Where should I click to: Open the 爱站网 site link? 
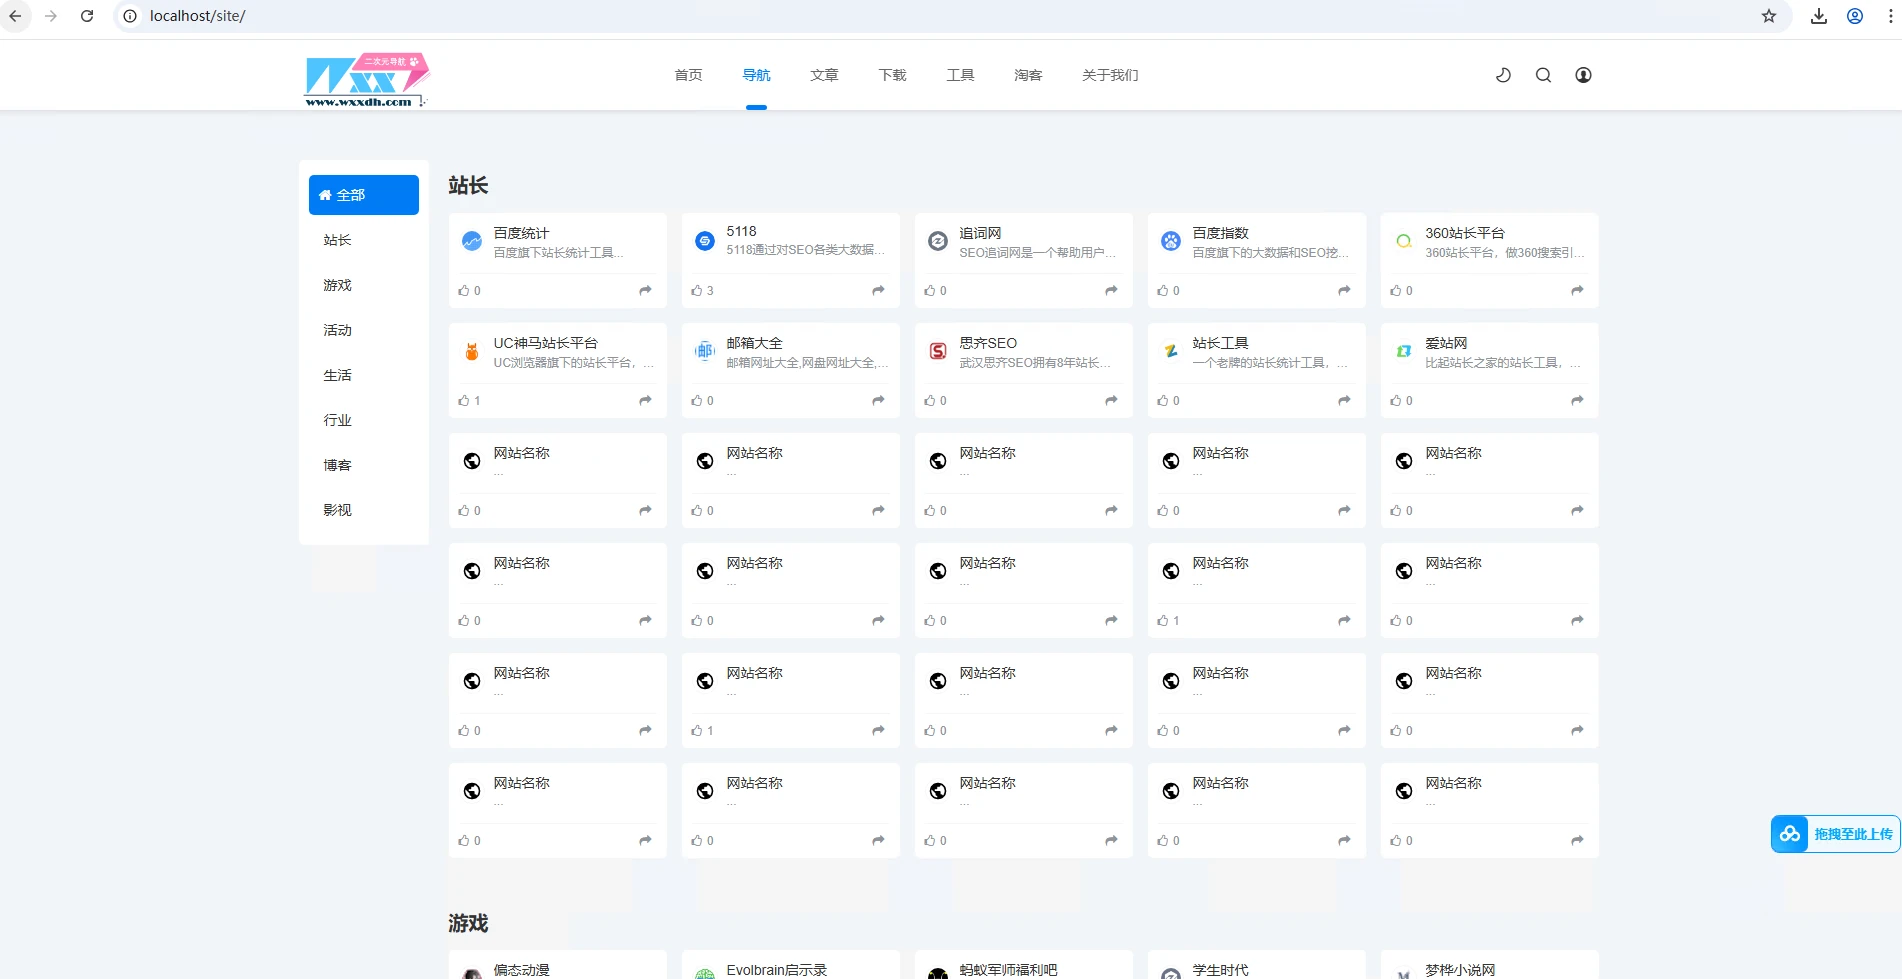click(x=1446, y=343)
